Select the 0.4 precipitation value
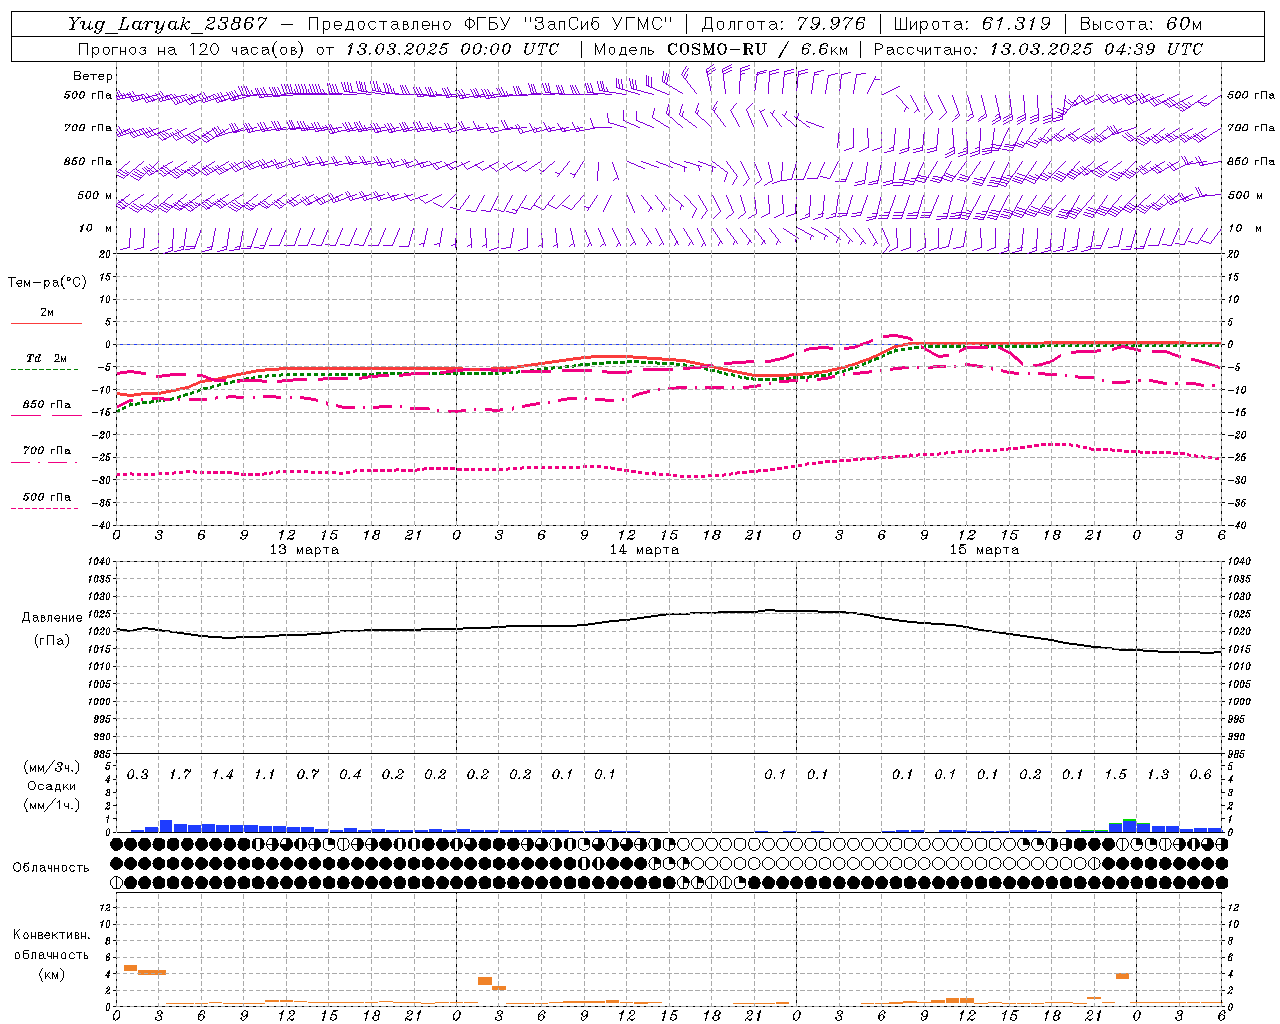1280x1024 pixels. (350, 775)
